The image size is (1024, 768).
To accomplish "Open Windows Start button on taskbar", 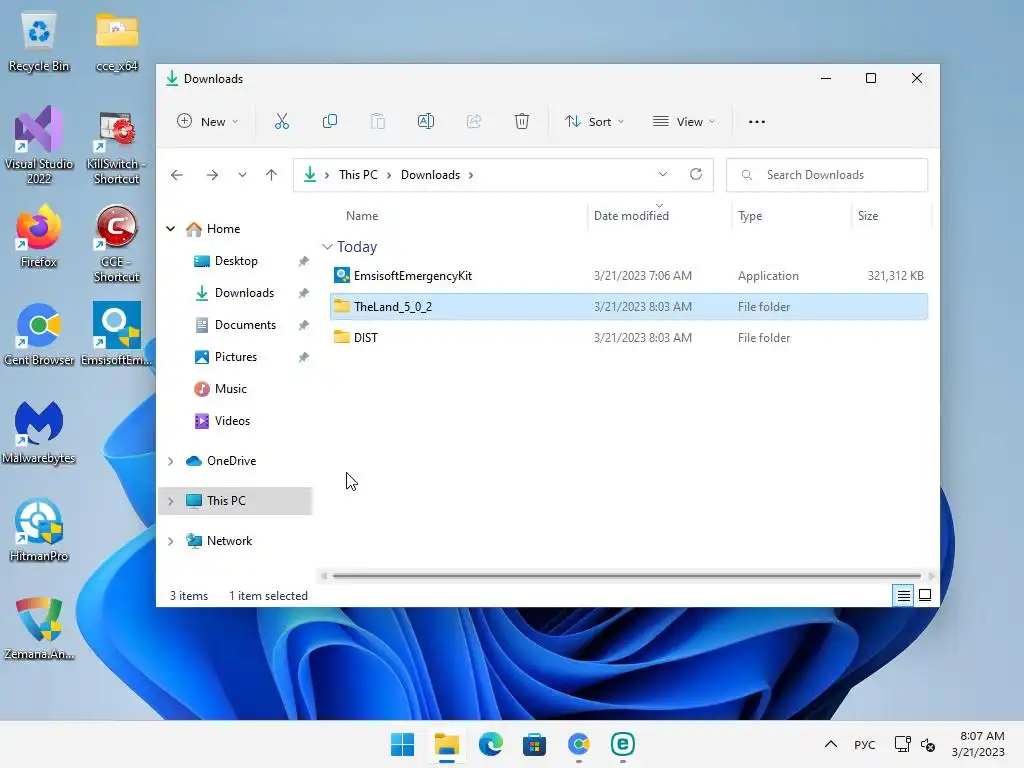I will coord(402,744).
